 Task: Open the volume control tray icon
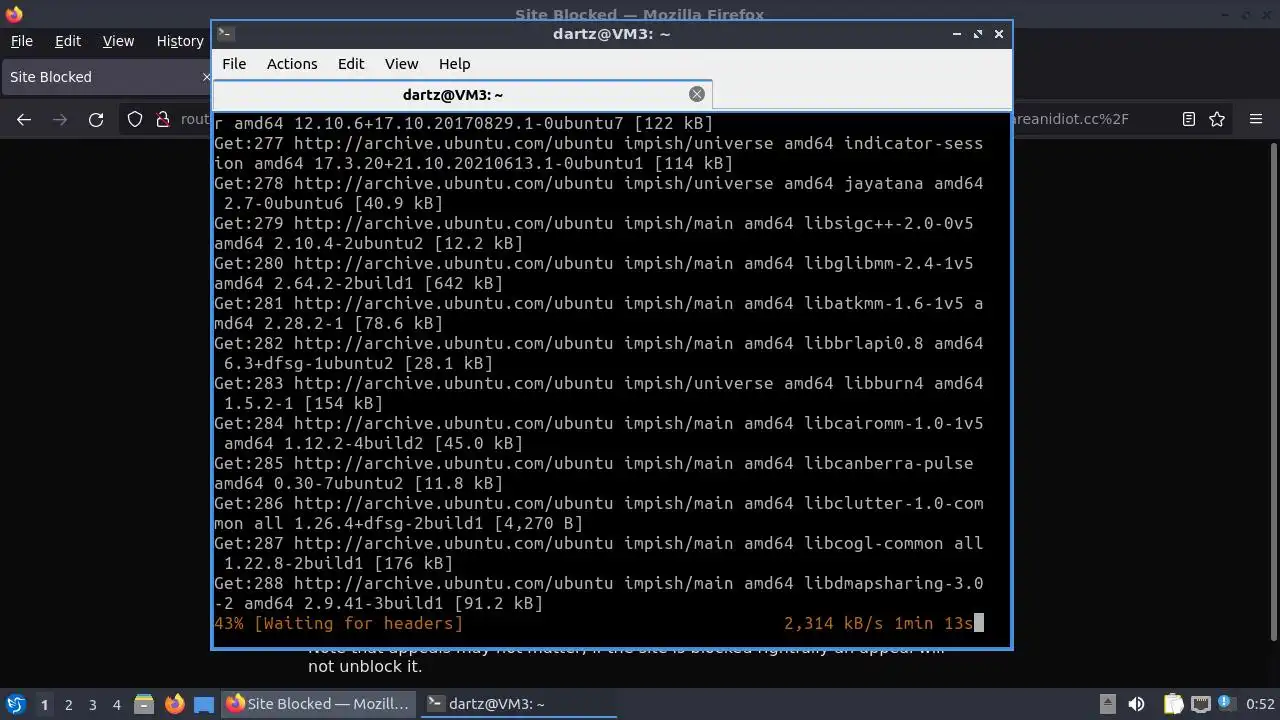pos(1136,704)
